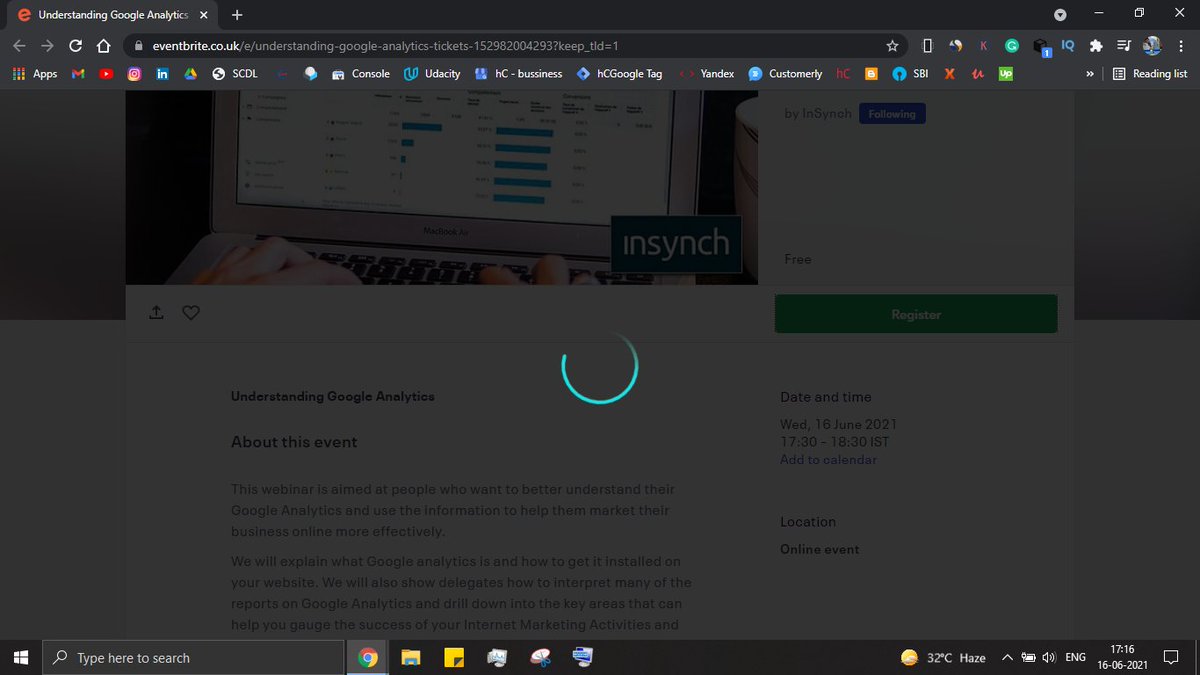Open the cube extension with badge 1

pos(1041,47)
